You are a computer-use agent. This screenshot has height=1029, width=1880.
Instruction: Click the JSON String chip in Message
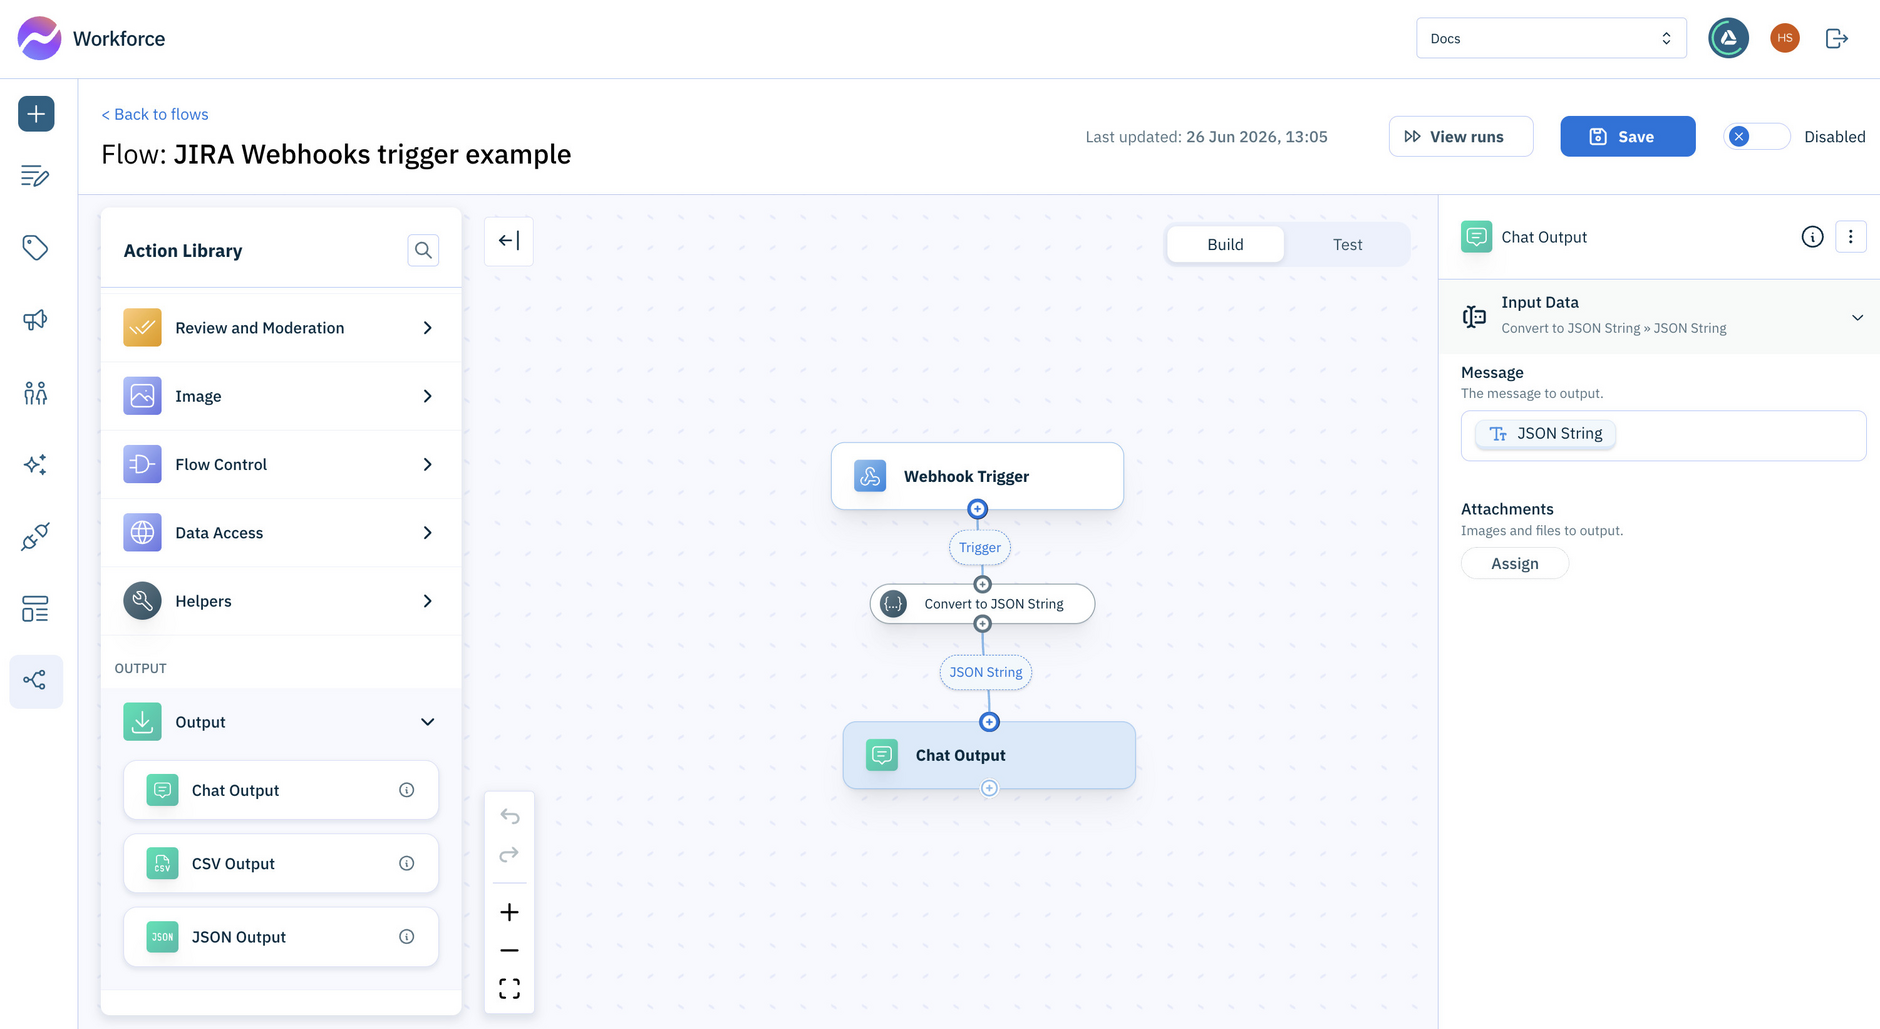point(1546,434)
